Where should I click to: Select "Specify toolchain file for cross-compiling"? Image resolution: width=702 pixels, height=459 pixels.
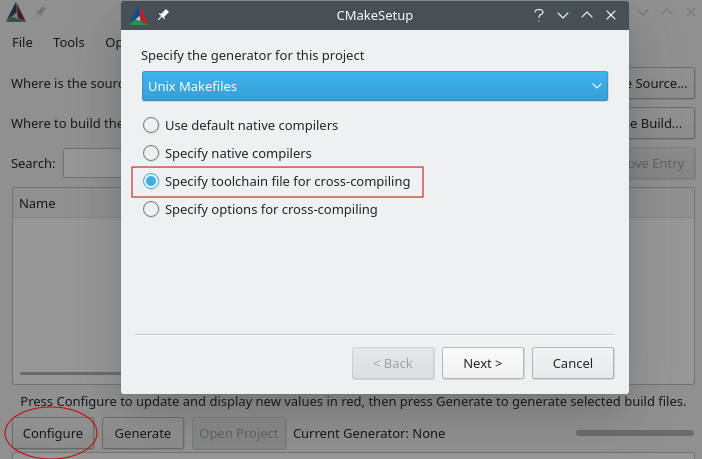[151, 182]
